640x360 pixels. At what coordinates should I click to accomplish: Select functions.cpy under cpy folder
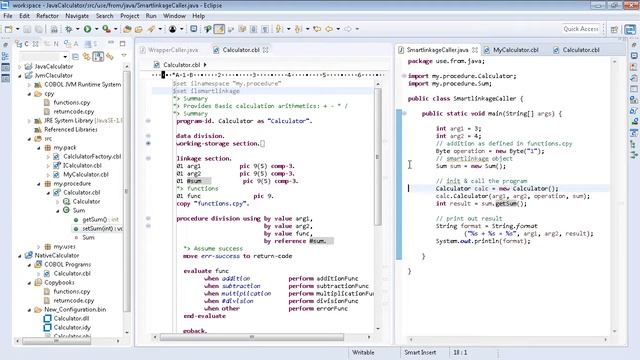[x=72, y=102]
